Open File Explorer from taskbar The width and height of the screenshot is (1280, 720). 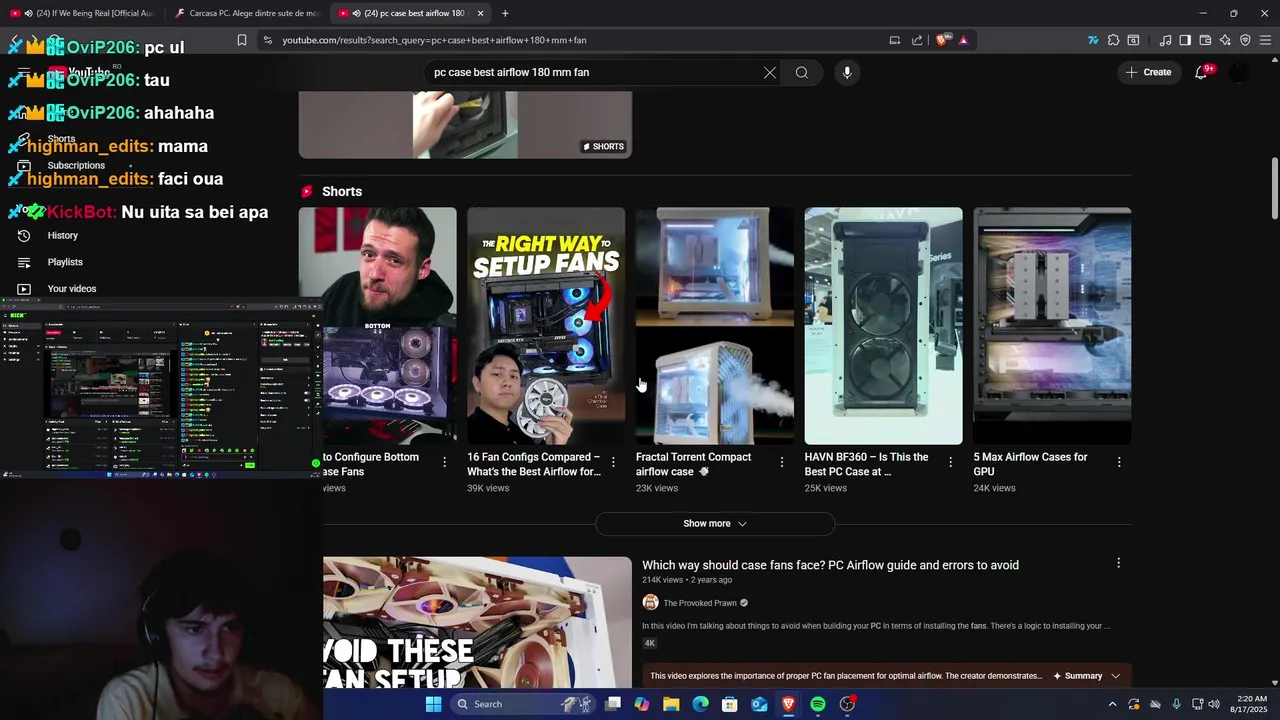click(671, 704)
